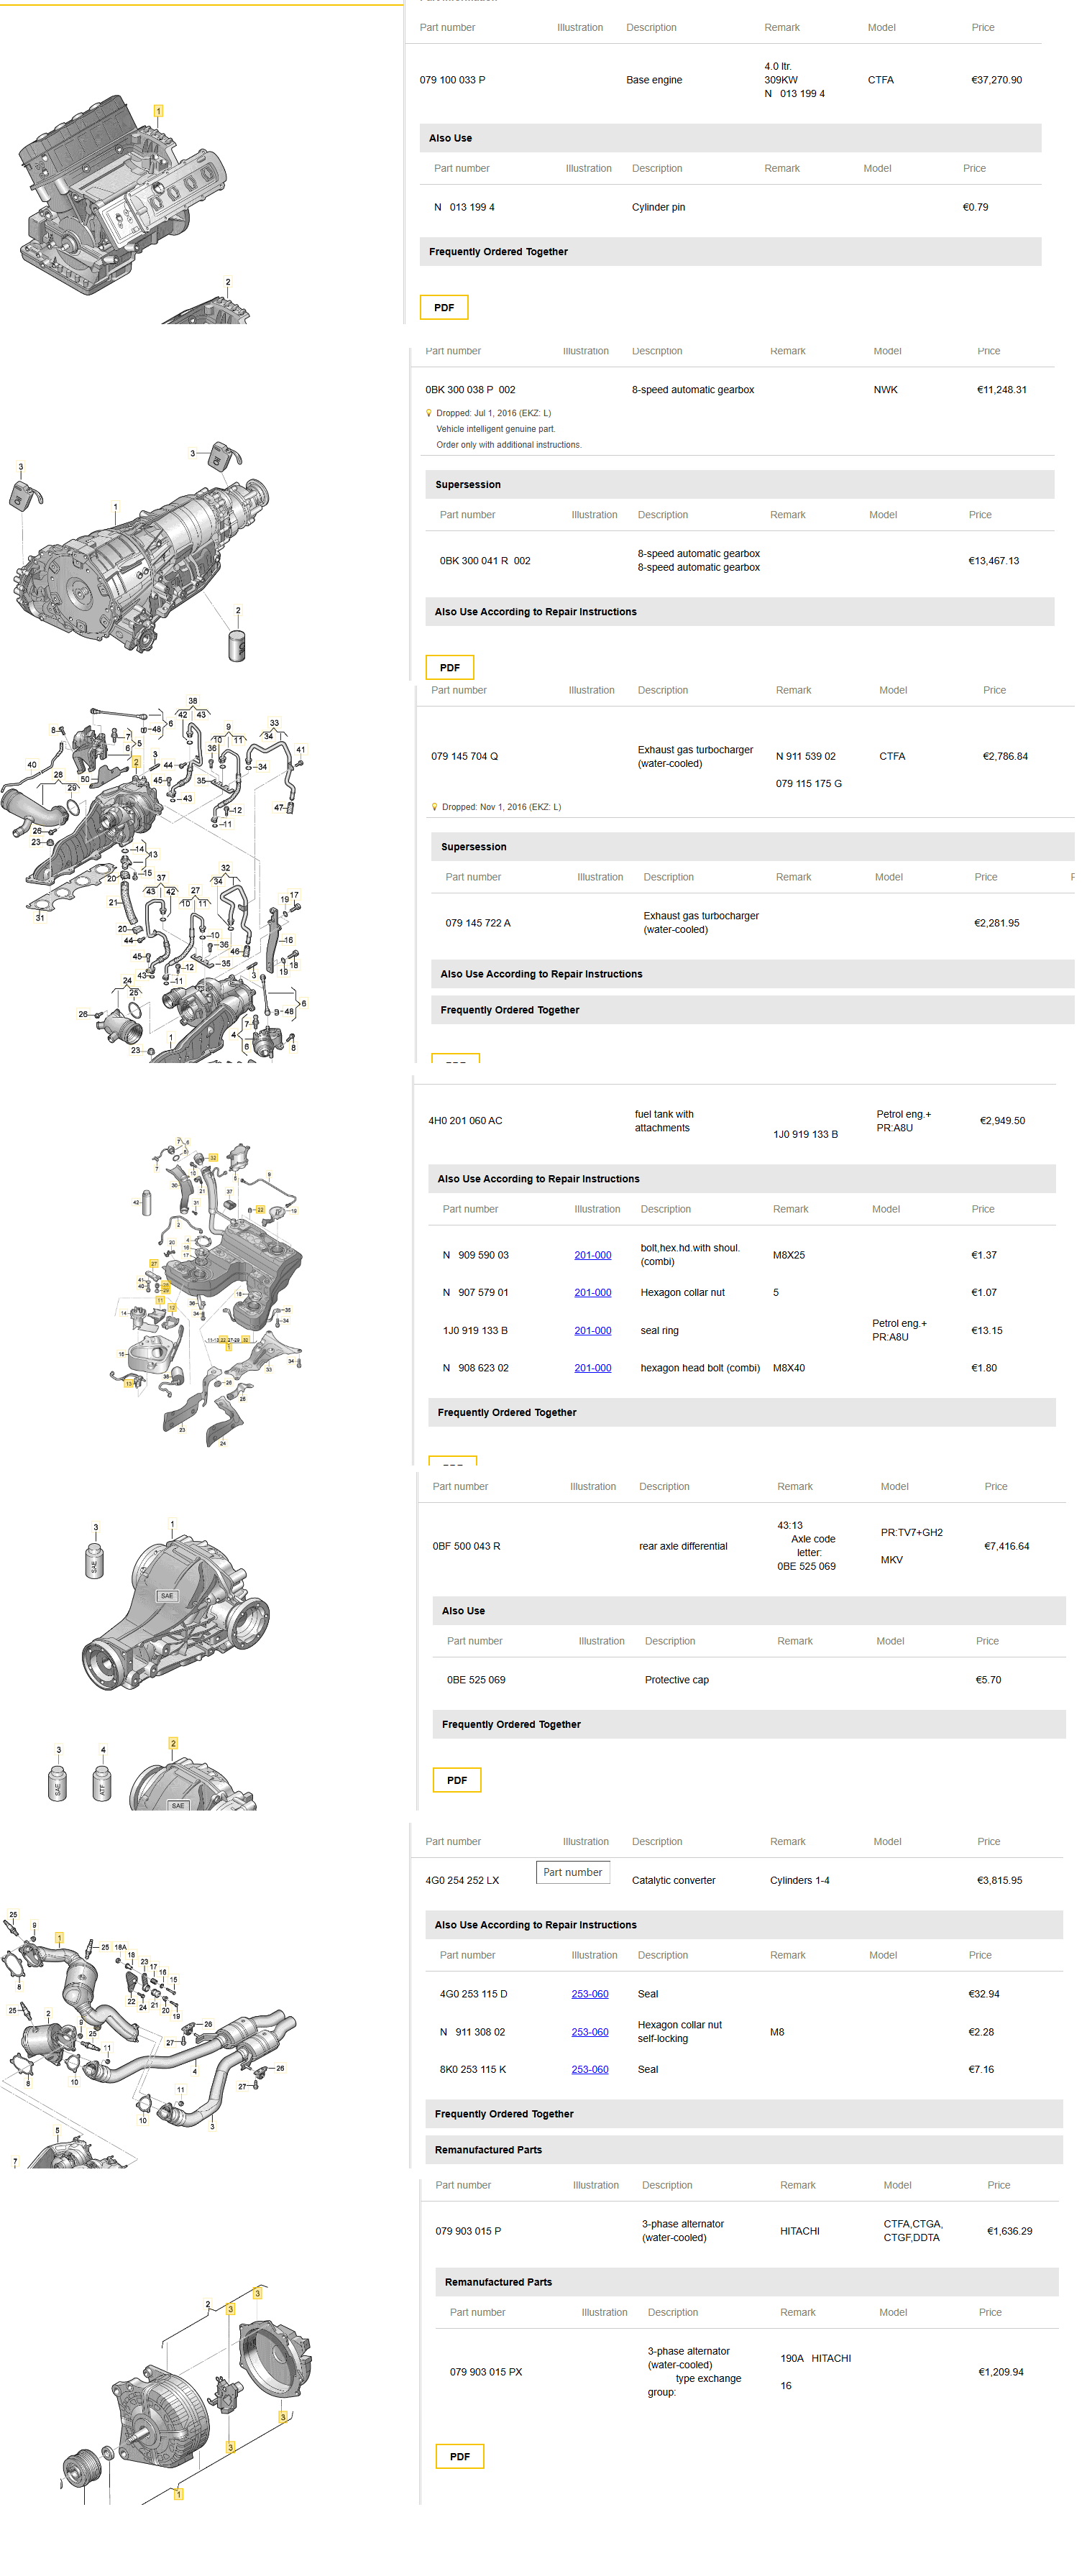Expand Remanufactured Parts under alternator 079 903 015 P
Screen dimensions: 1087x2576
pos(747,2282)
